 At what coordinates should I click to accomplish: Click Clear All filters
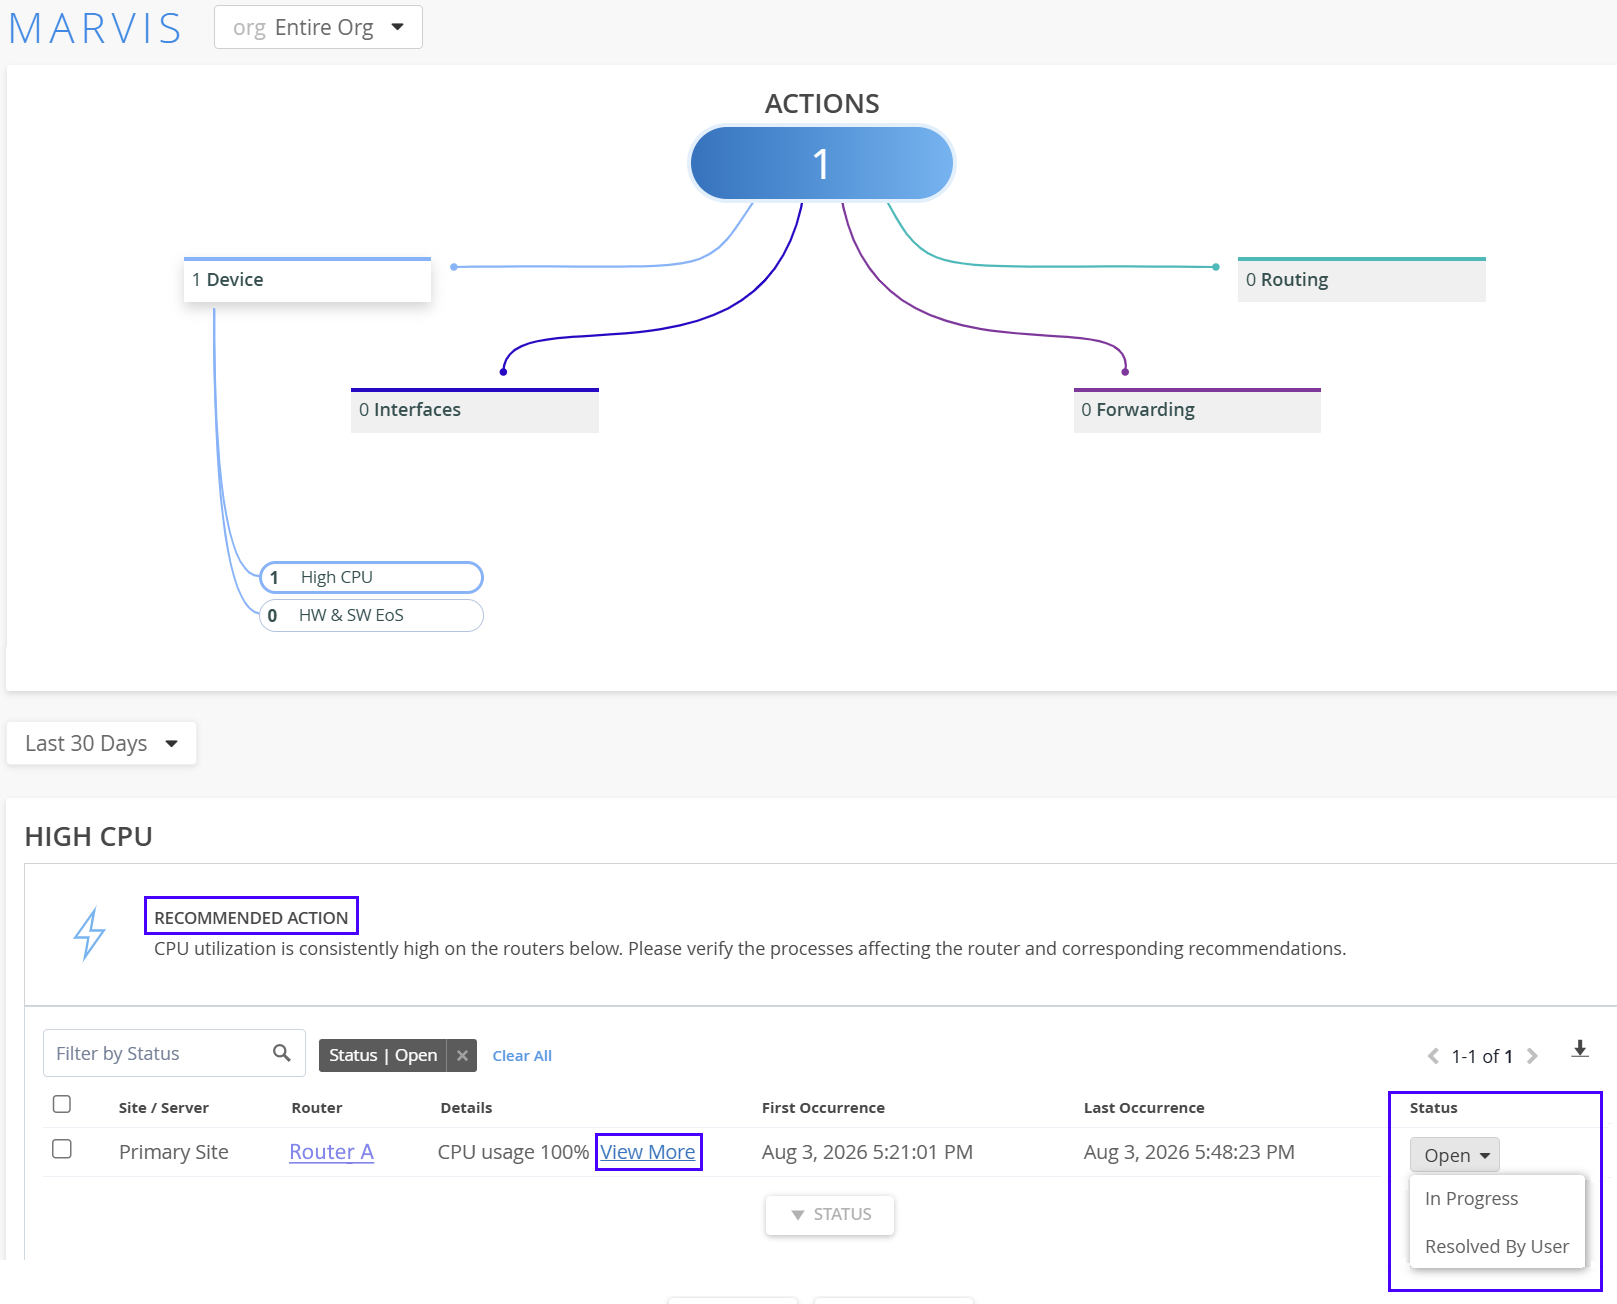[522, 1056]
